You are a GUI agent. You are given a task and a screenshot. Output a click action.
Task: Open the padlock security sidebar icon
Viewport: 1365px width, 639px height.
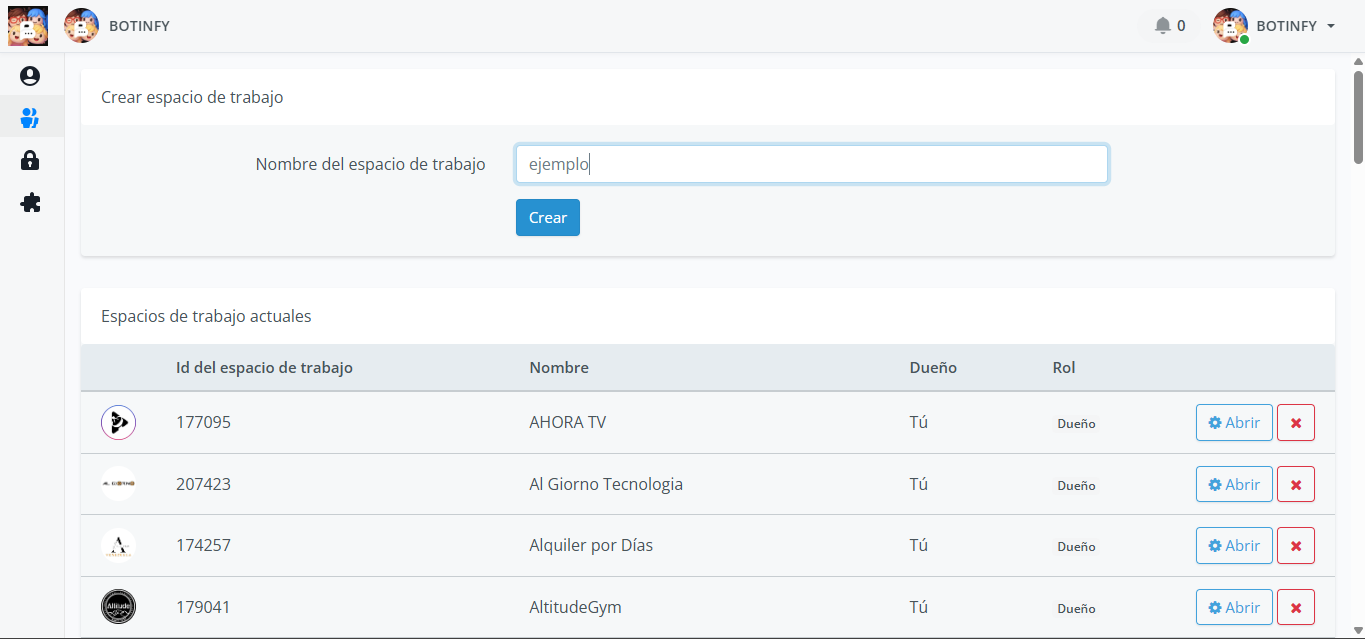click(30, 160)
